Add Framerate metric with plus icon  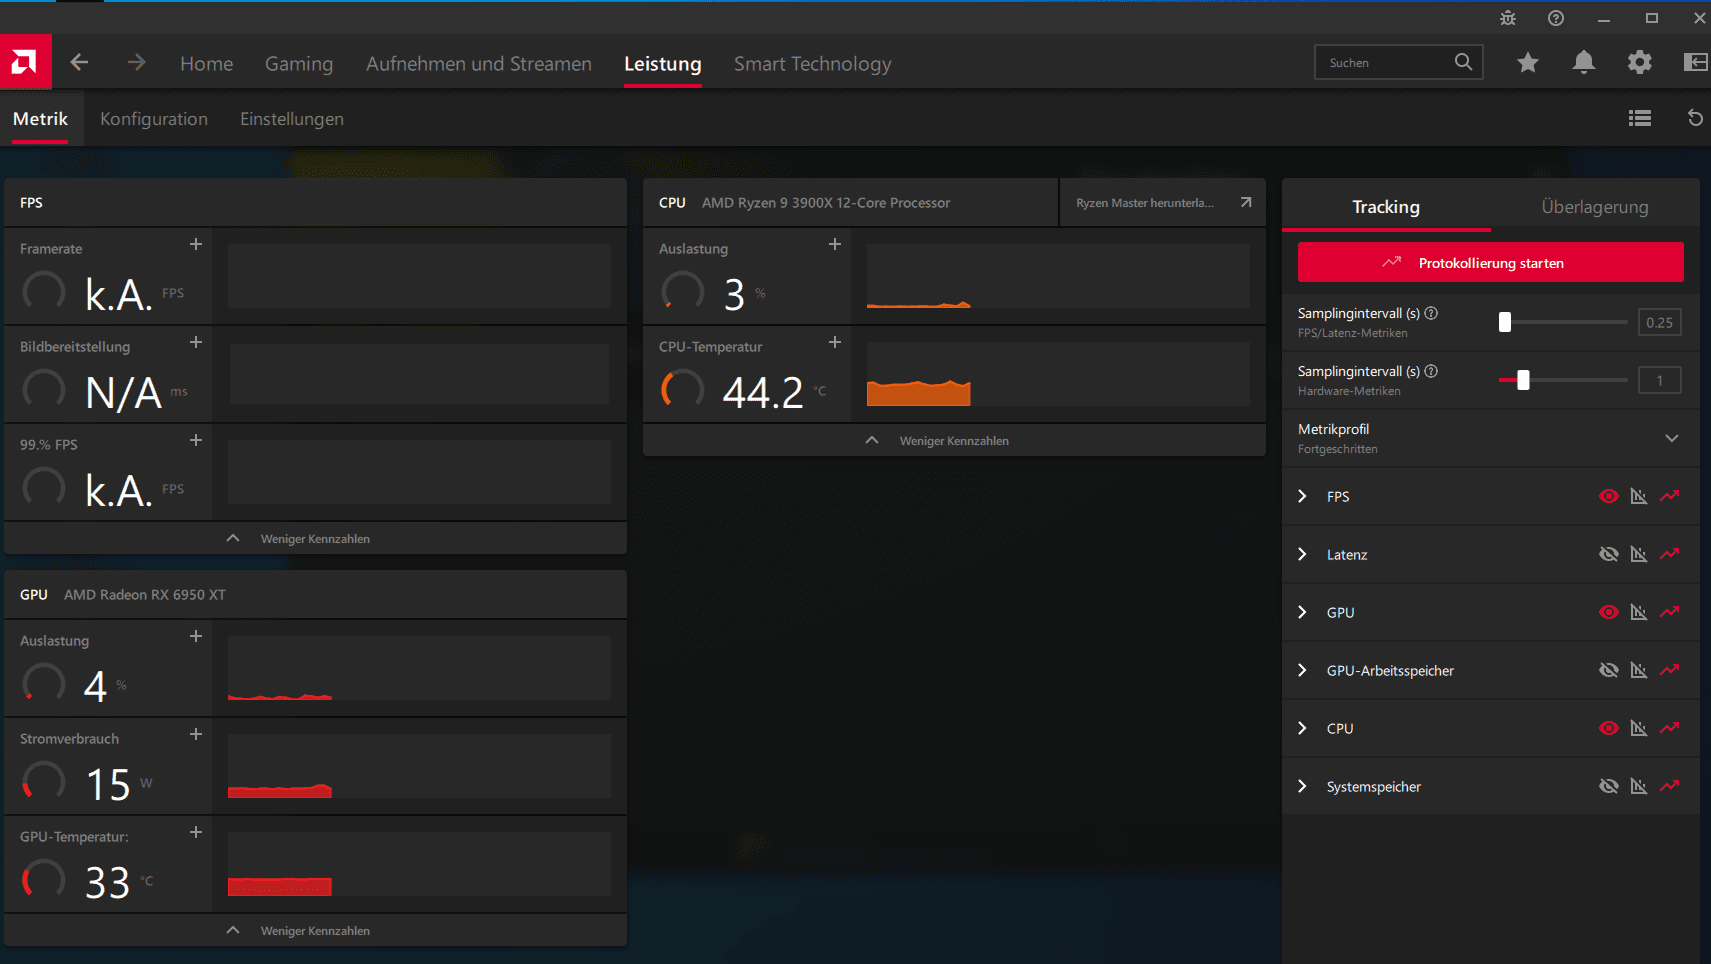coord(196,244)
